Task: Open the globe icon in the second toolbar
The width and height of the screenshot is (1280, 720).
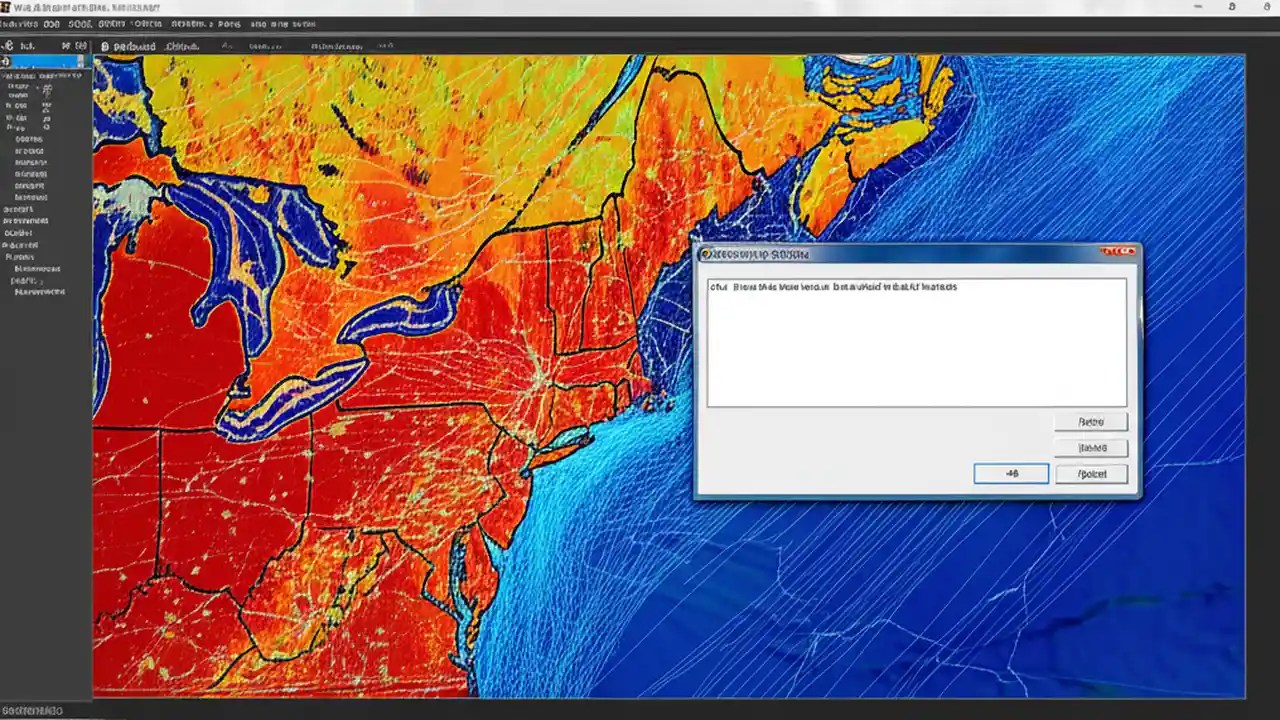Action: pos(106,46)
